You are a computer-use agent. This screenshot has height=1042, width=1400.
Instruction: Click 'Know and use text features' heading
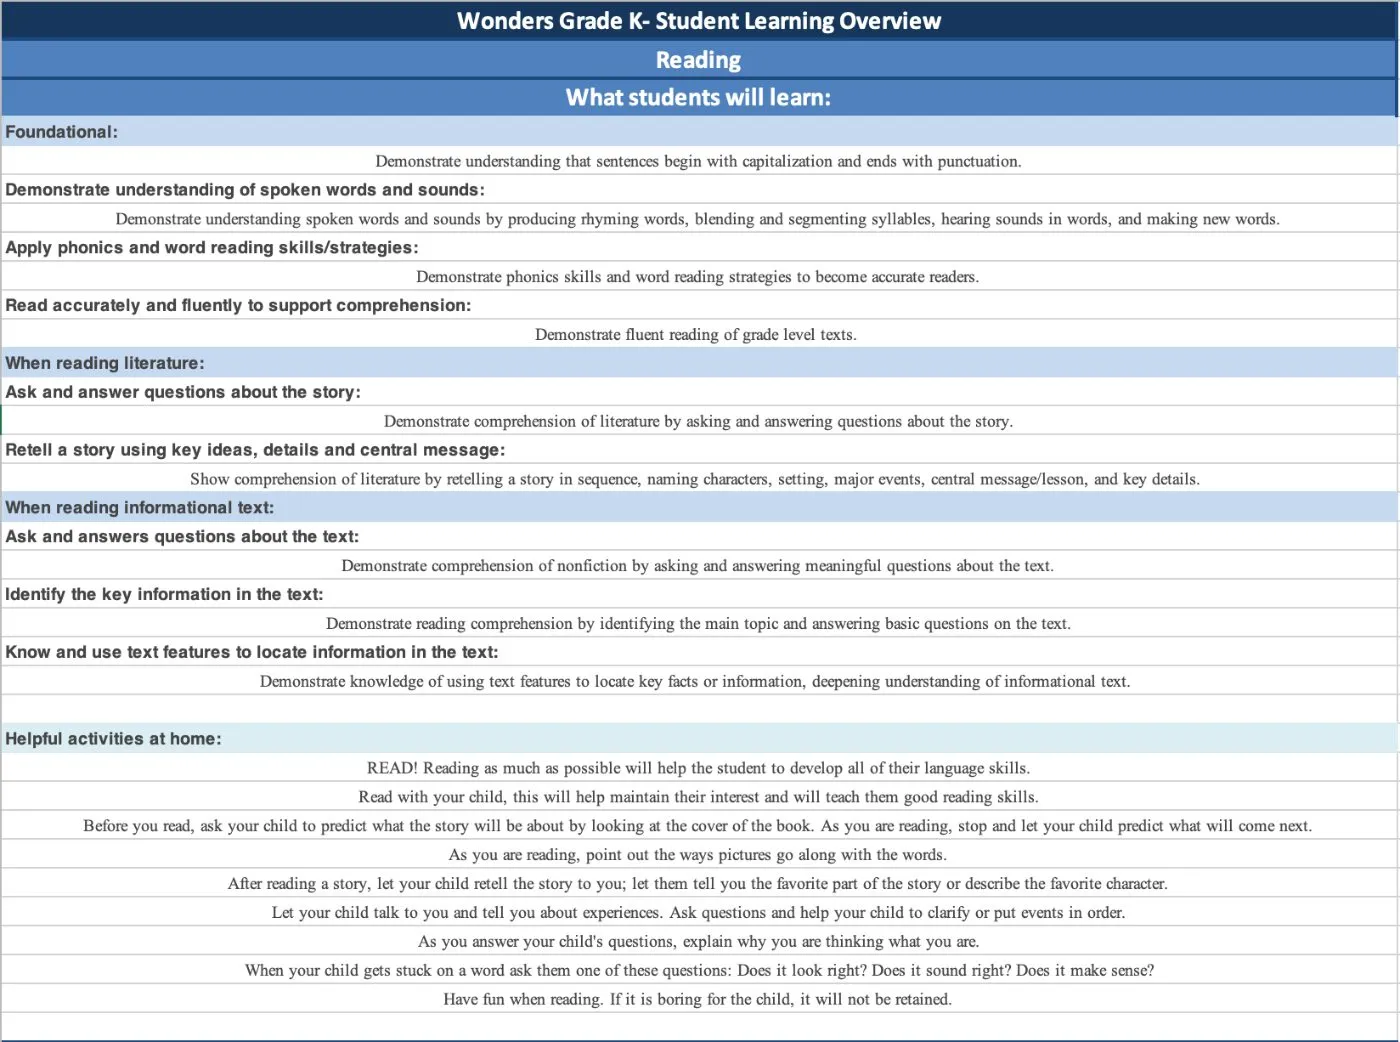pos(699,653)
